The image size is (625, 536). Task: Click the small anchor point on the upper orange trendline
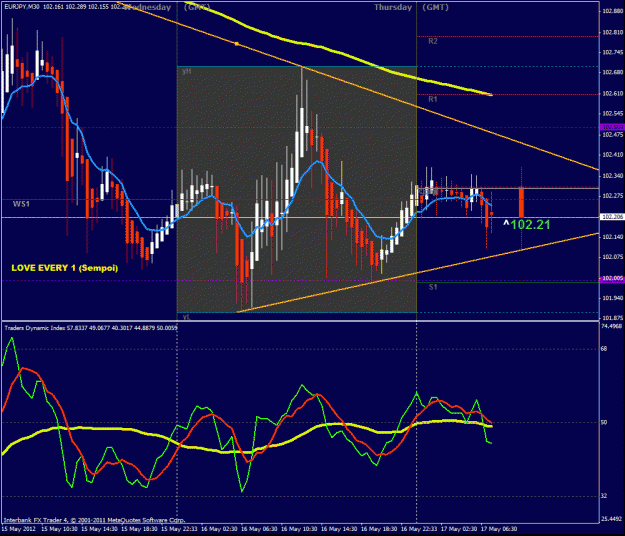click(236, 43)
